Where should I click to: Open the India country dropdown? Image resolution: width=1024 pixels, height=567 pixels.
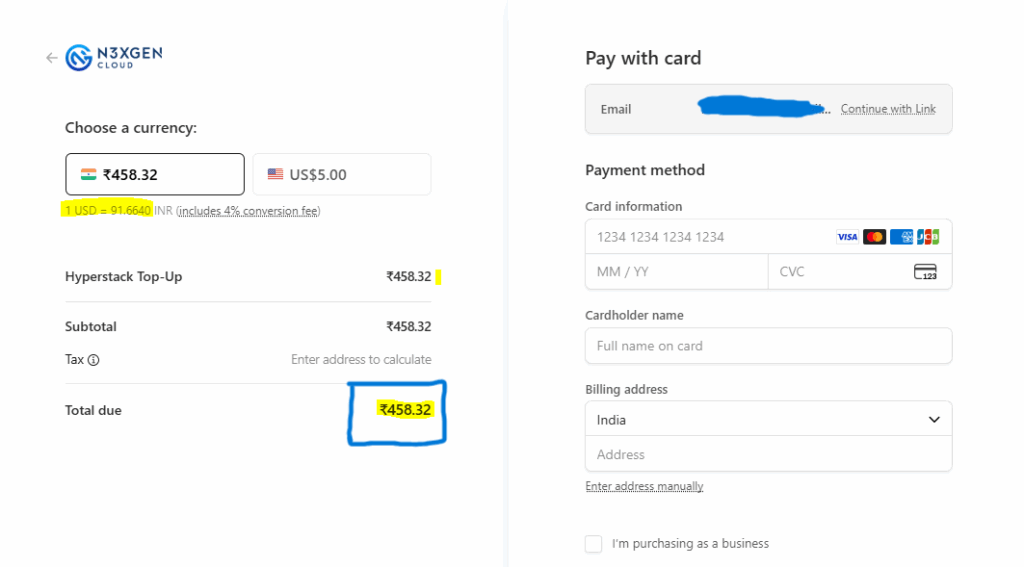pyautogui.click(x=768, y=420)
